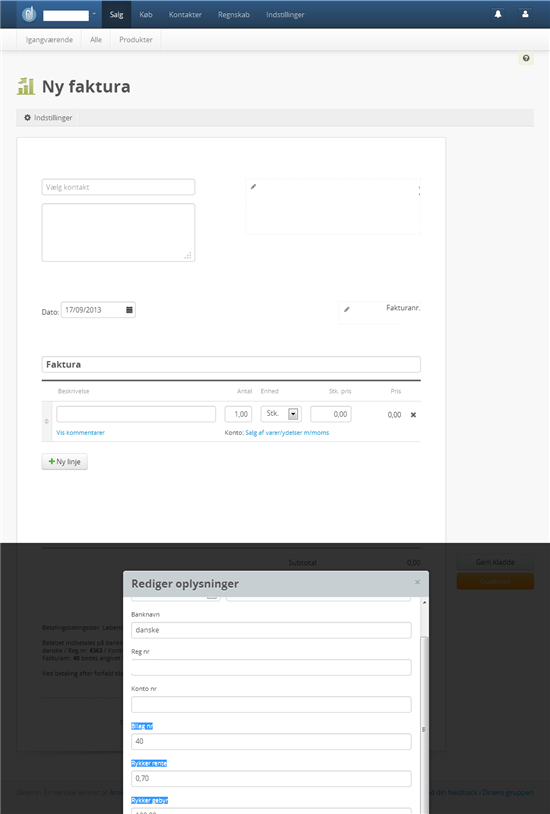The image size is (550, 814).
Task: Open the user profile icon
Action: (525, 14)
